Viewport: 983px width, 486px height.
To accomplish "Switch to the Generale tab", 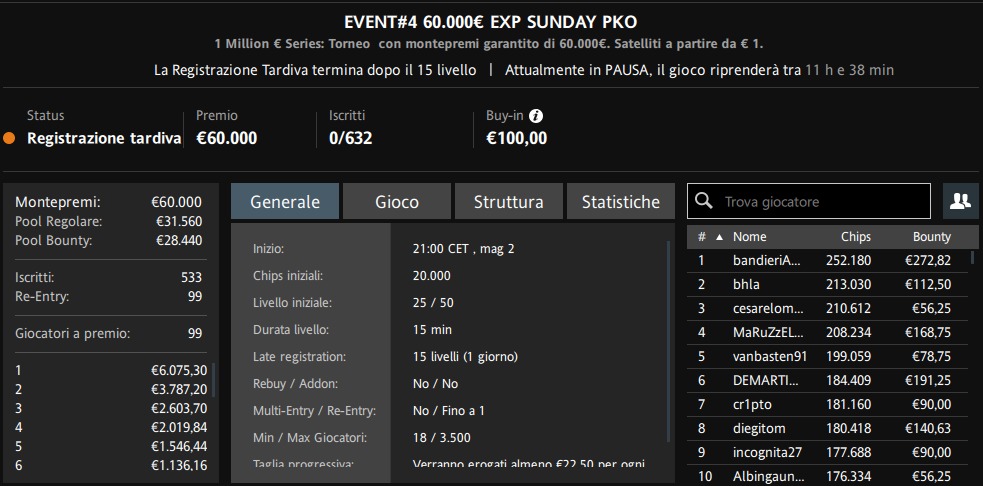I will [285, 201].
